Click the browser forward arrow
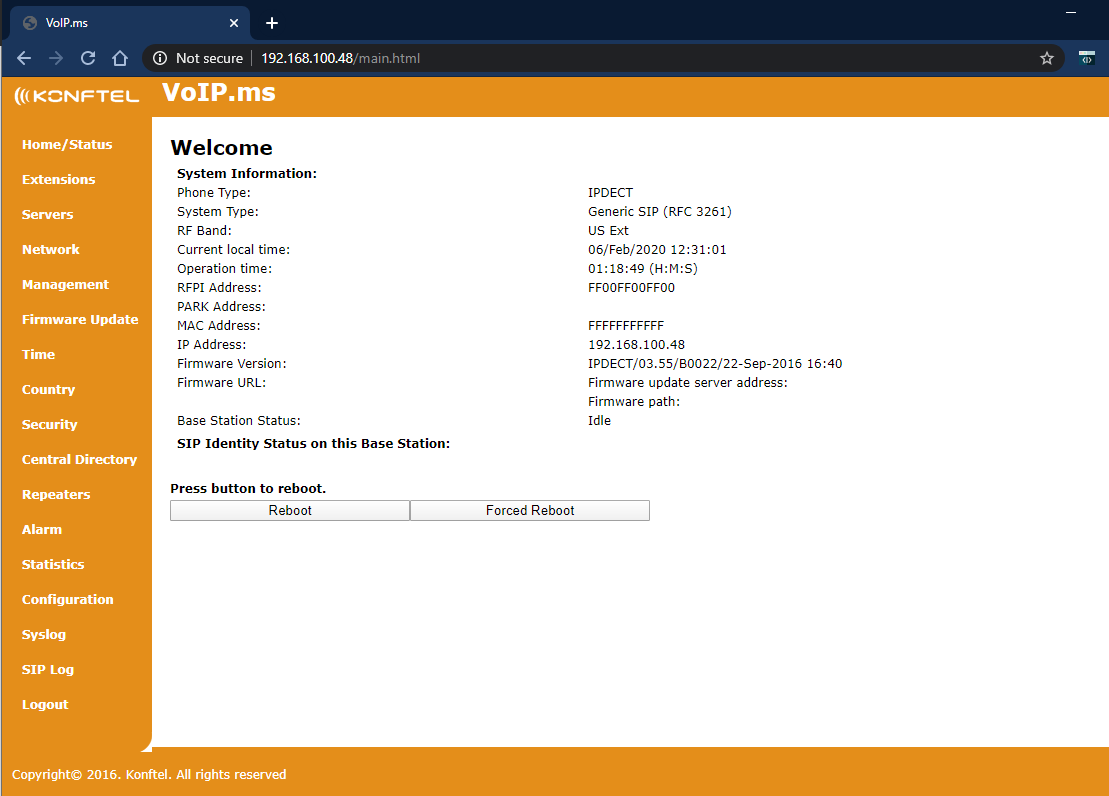Image resolution: width=1109 pixels, height=796 pixels. pyautogui.click(x=56, y=58)
